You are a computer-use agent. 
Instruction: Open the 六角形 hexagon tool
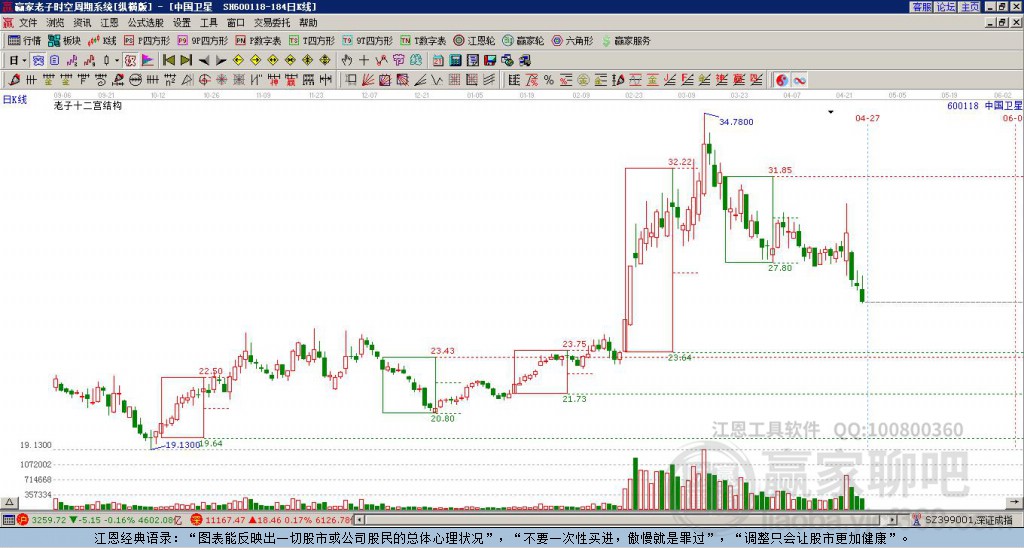click(x=572, y=40)
